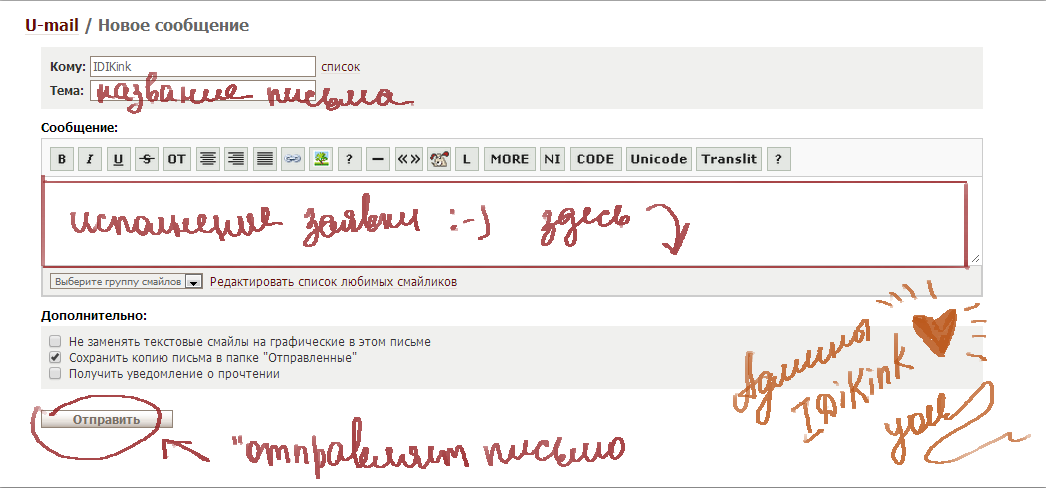Enable 'Не заменять текстовые смайлы' checkbox
The width and height of the screenshot is (1046, 488).
(x=56, y=342)
